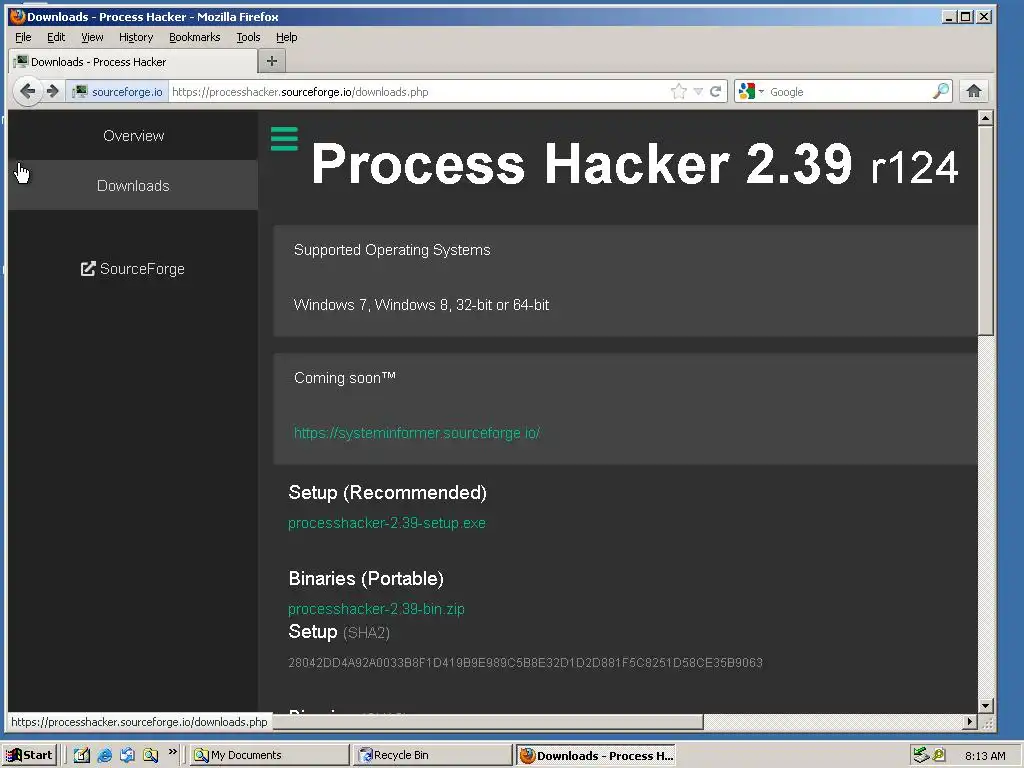Click the Firefox back arrow button
This screenshot has width=1024, height=768.
[x=27, y=91]
